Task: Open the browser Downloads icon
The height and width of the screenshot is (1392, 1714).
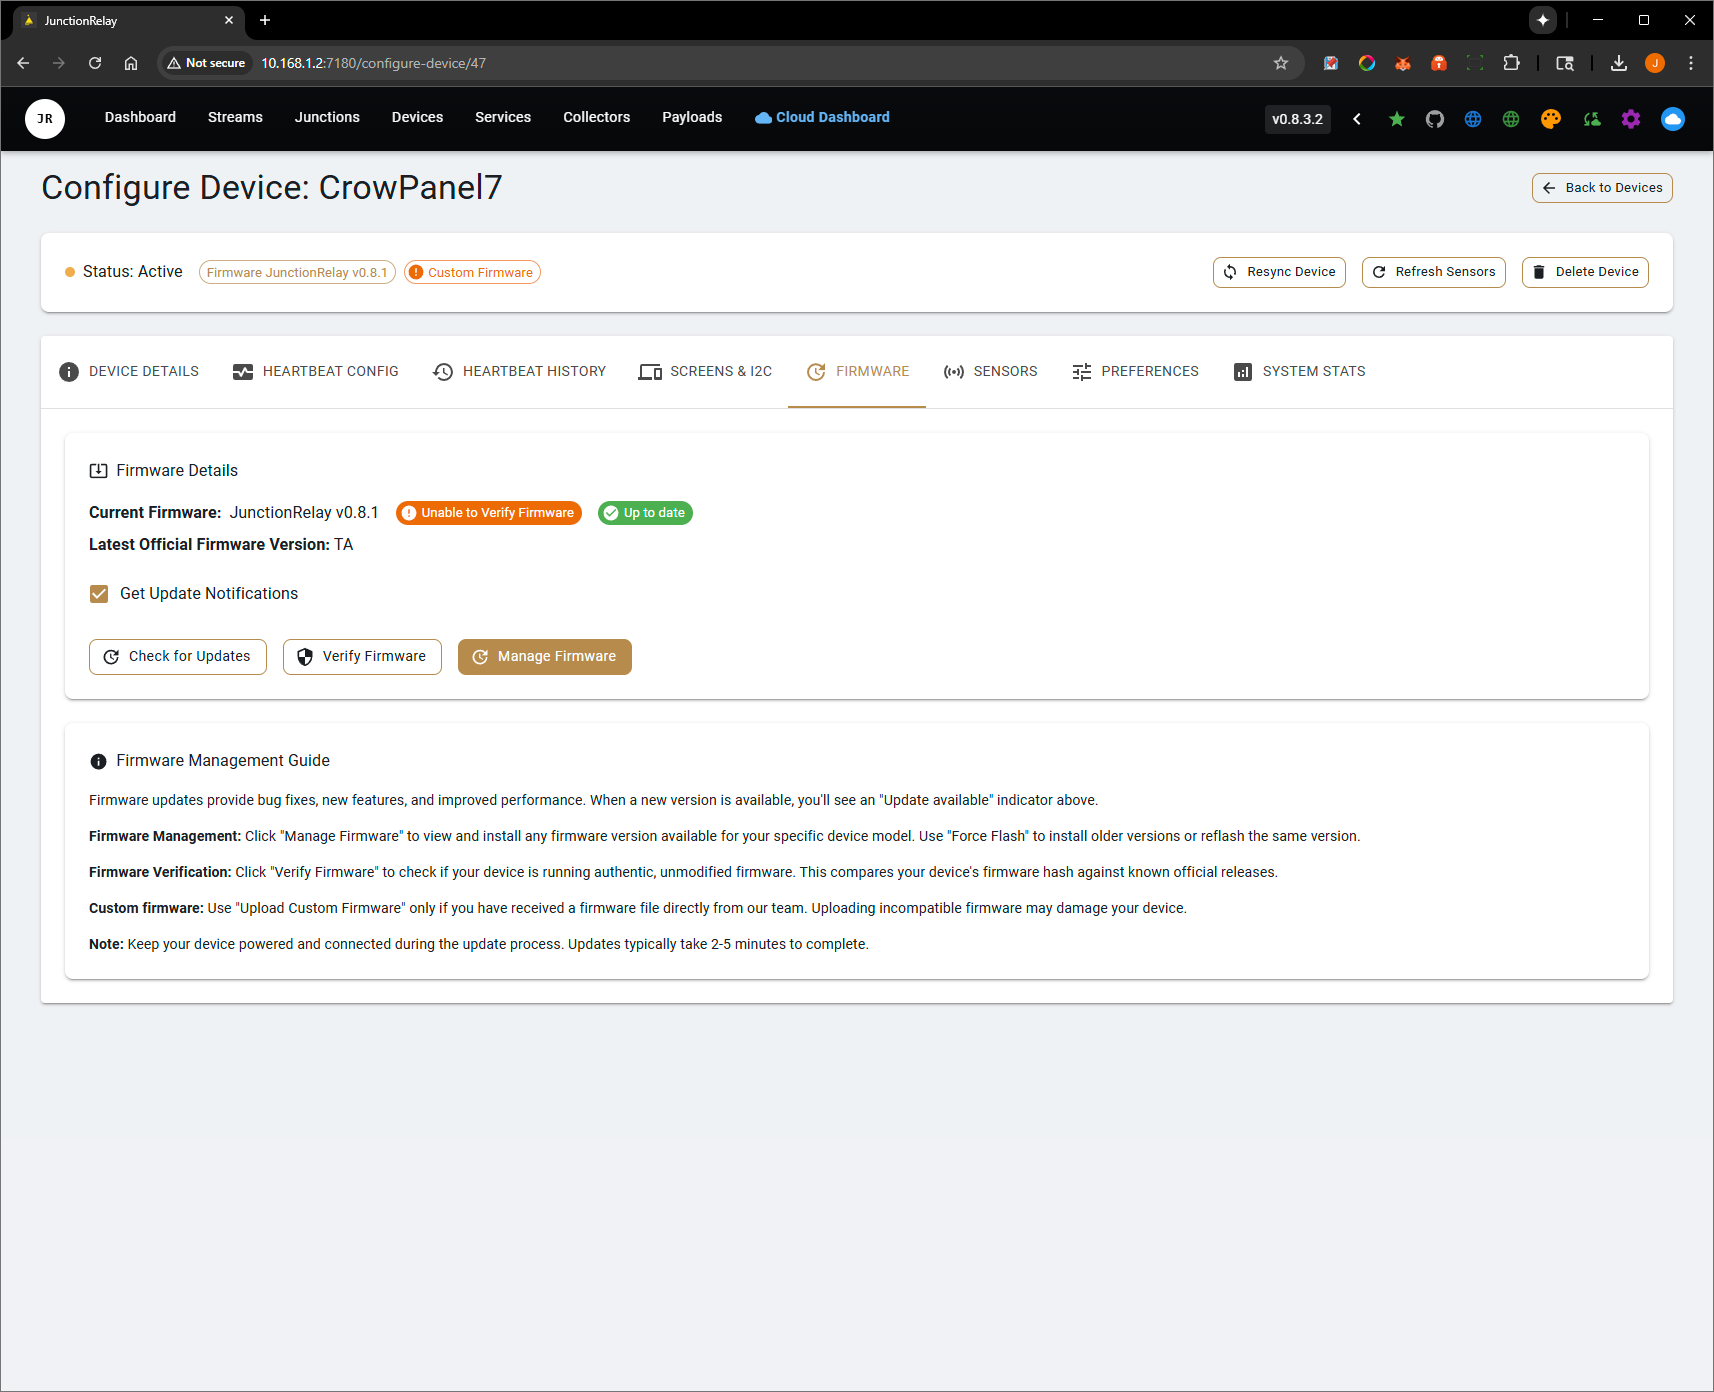Action: 1619,63
